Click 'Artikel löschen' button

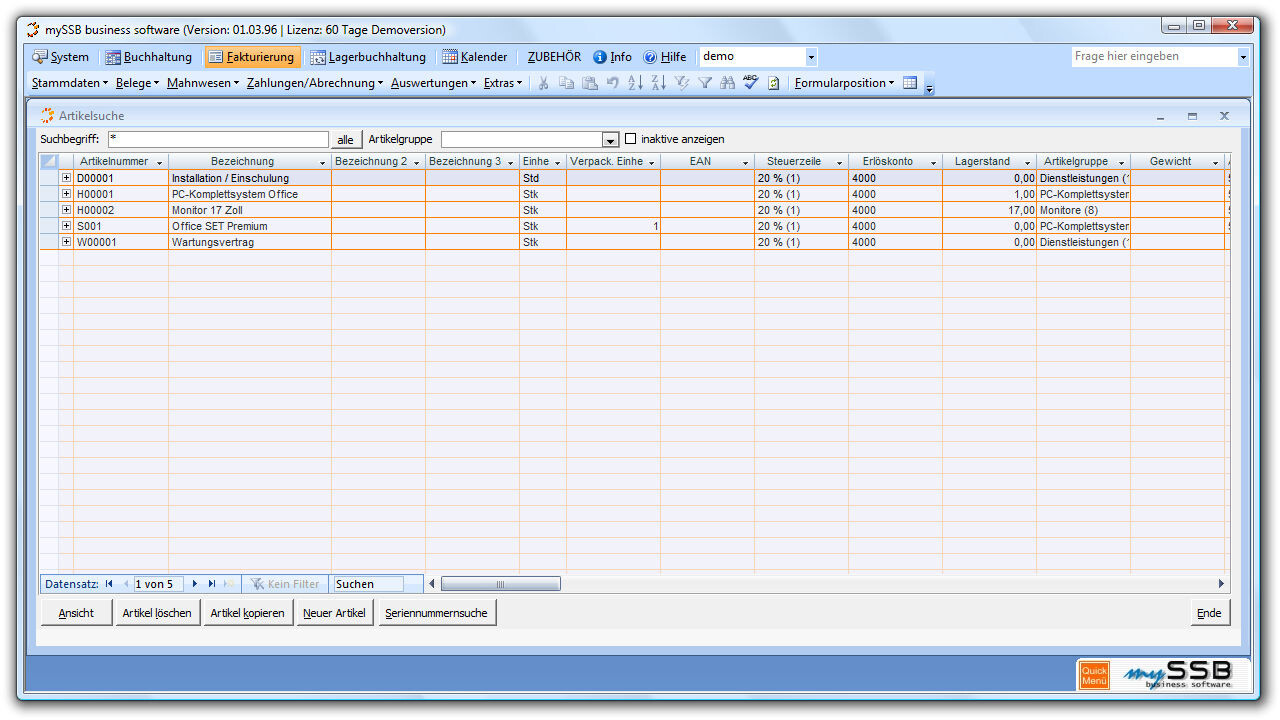pyautogui.click(x=157, y=613)
